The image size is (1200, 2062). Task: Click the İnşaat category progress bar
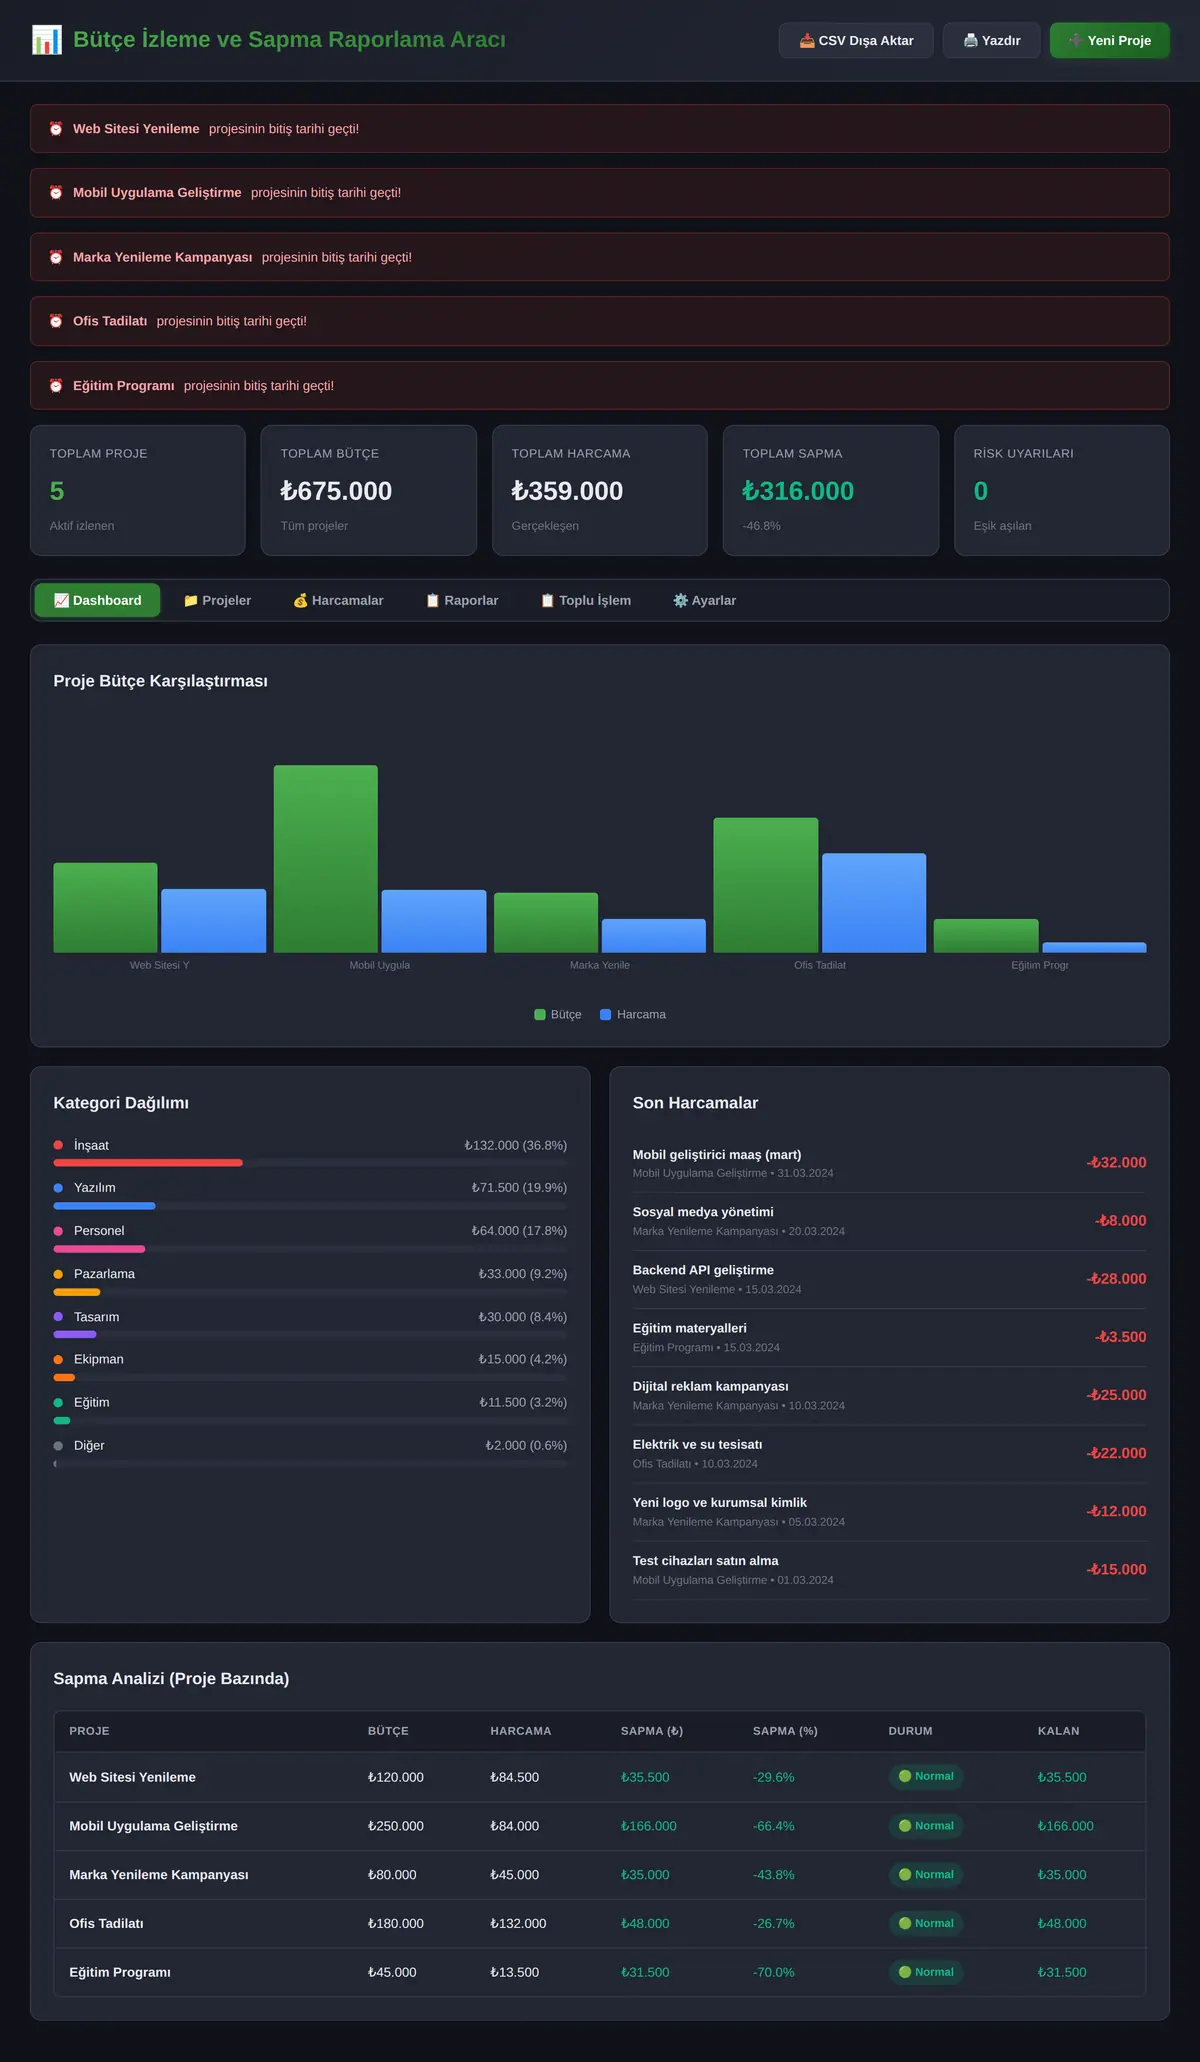click(x=310, y=1163)
